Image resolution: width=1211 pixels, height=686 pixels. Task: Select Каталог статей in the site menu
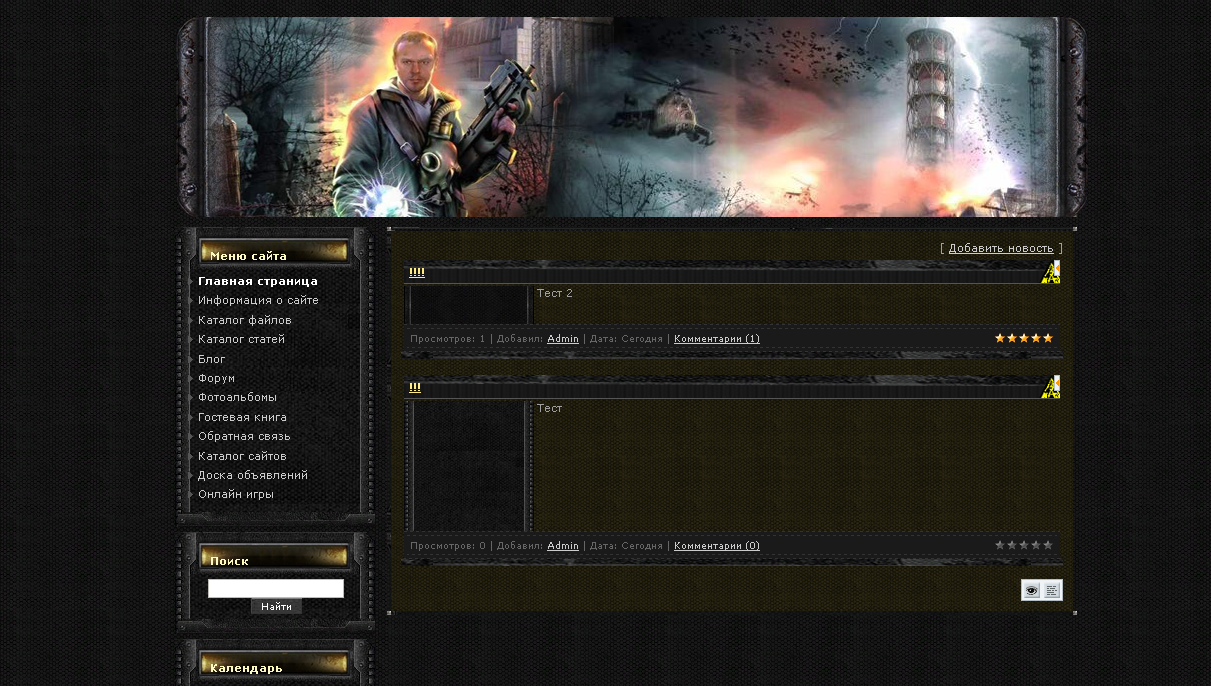[241, 339]
